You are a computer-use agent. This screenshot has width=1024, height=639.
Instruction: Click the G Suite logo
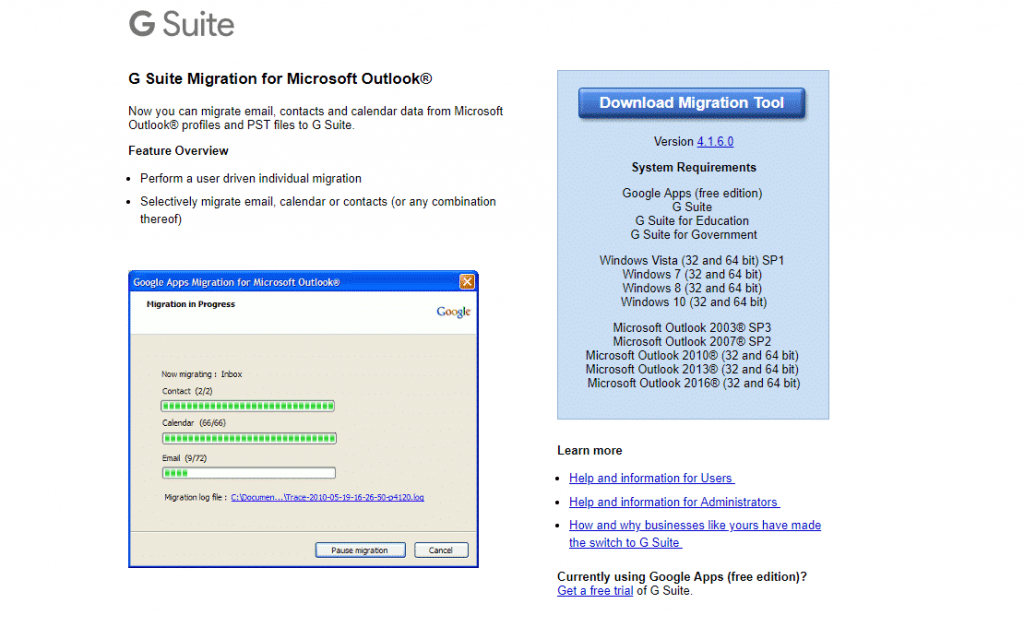[x=181, y=24]
